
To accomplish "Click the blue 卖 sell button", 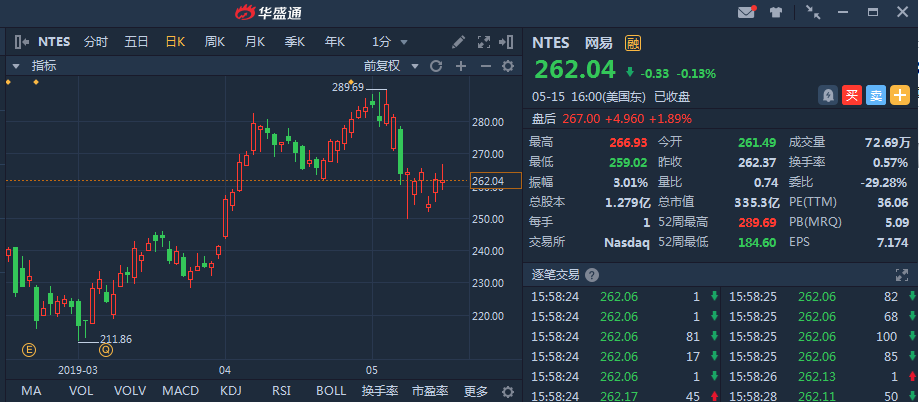I will click(x=875, y=96).
